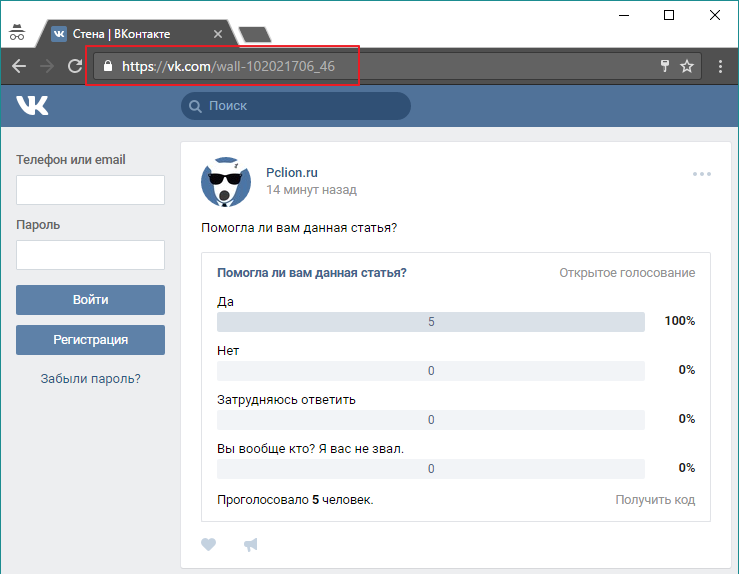Reload the page with refresh icon
739x574 pixels.
(x=74, y=66)
